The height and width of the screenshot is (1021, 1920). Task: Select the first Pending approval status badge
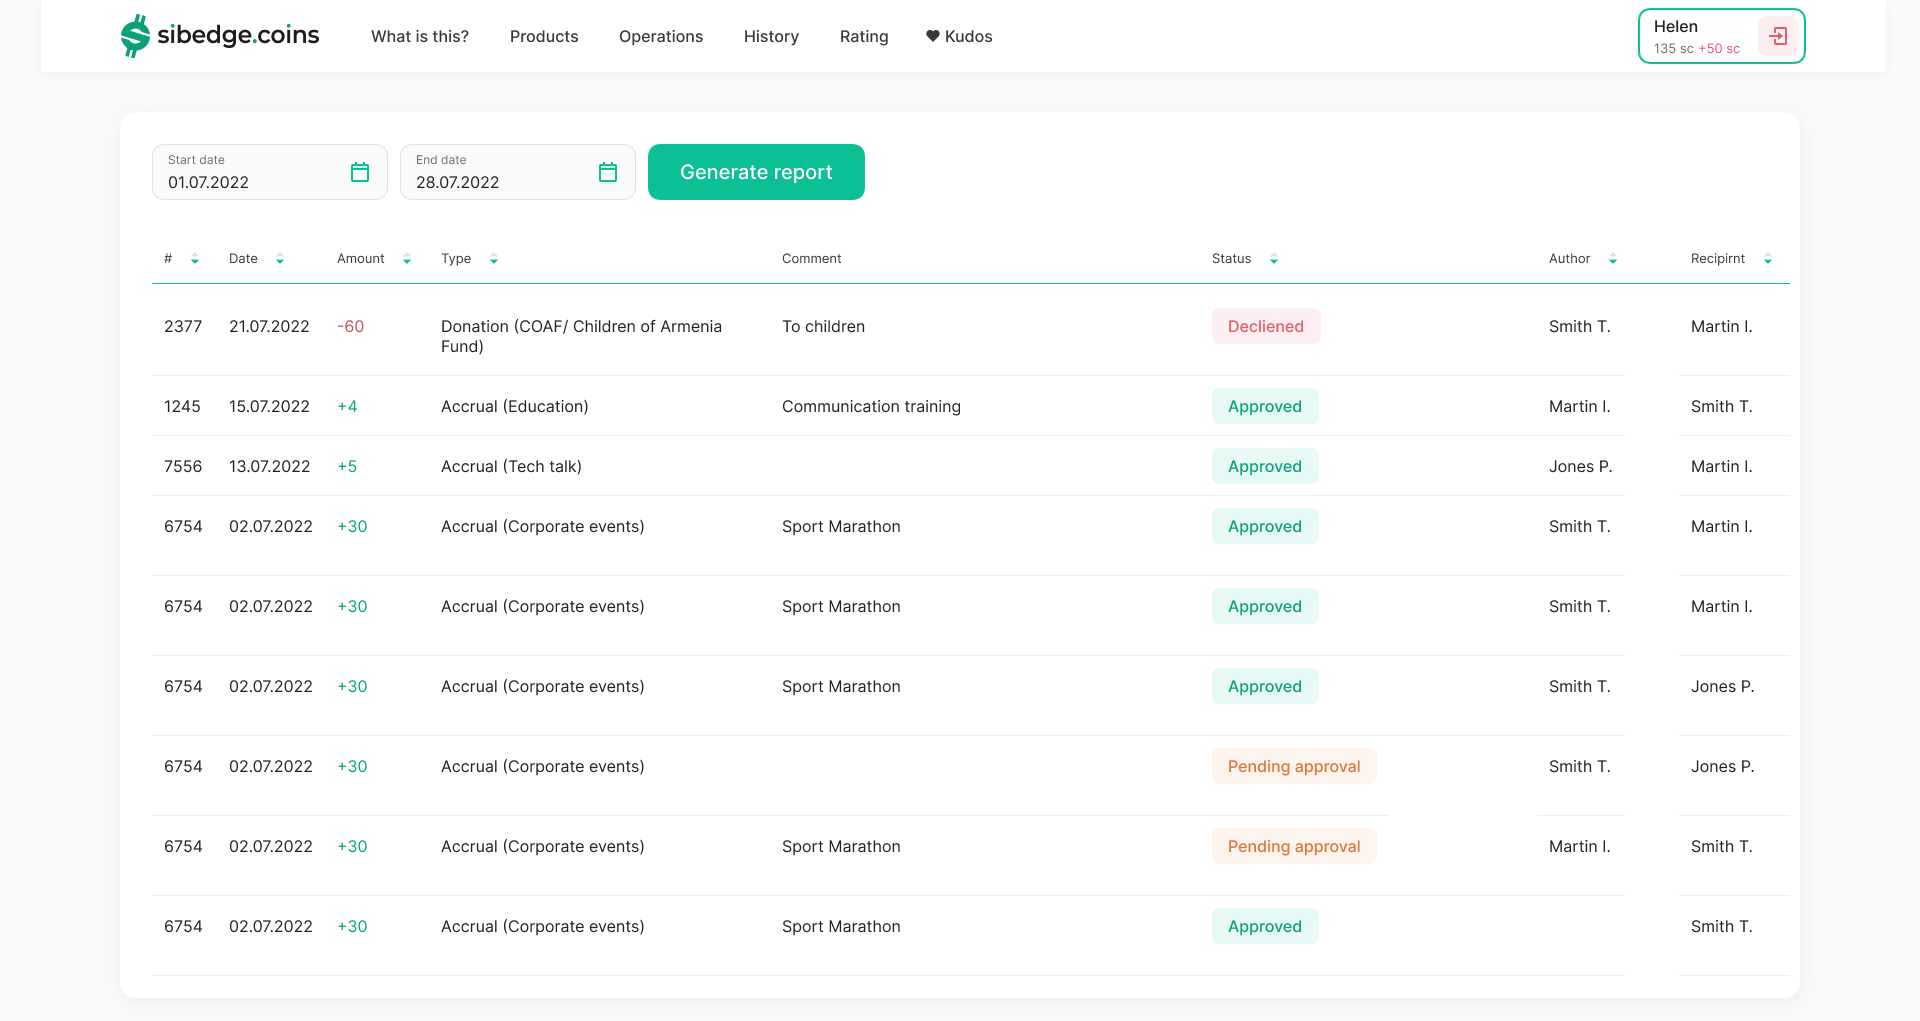(x=1294, y=766)
